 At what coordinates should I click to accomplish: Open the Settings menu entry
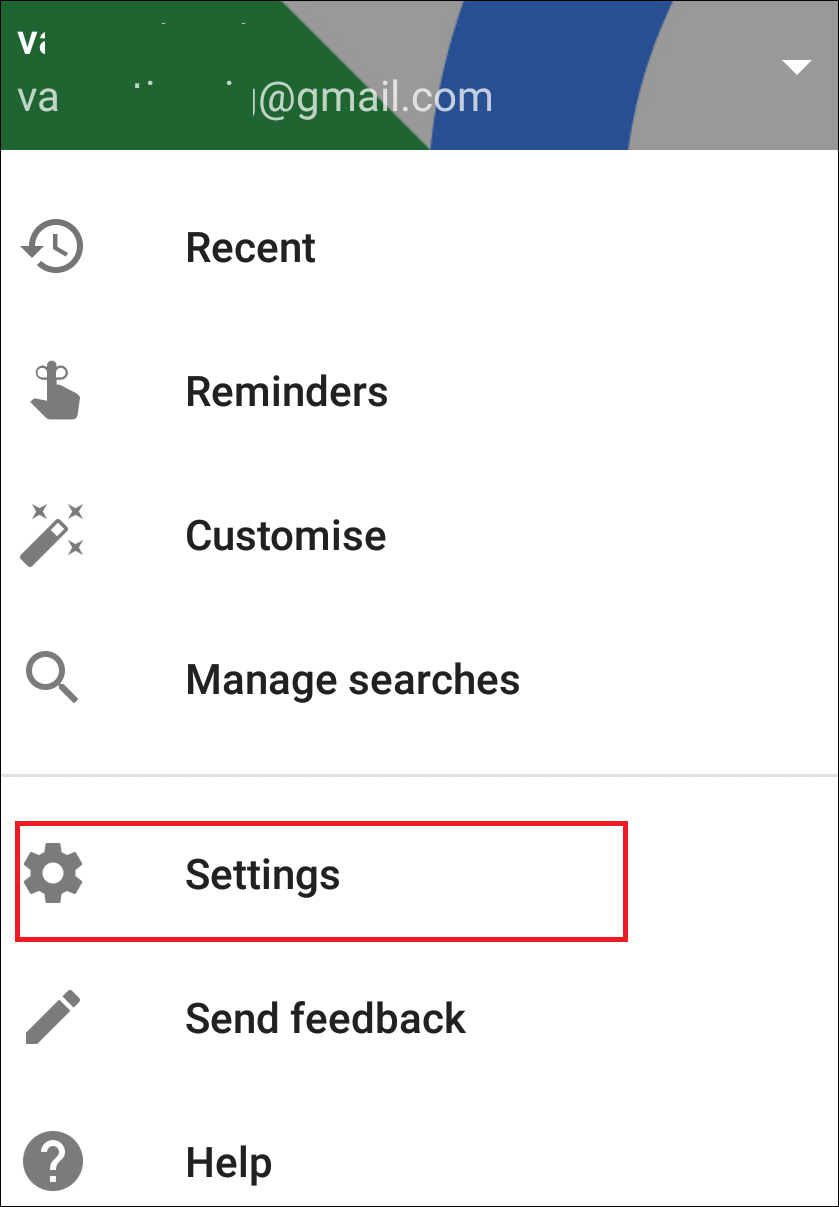pos(263,874)
